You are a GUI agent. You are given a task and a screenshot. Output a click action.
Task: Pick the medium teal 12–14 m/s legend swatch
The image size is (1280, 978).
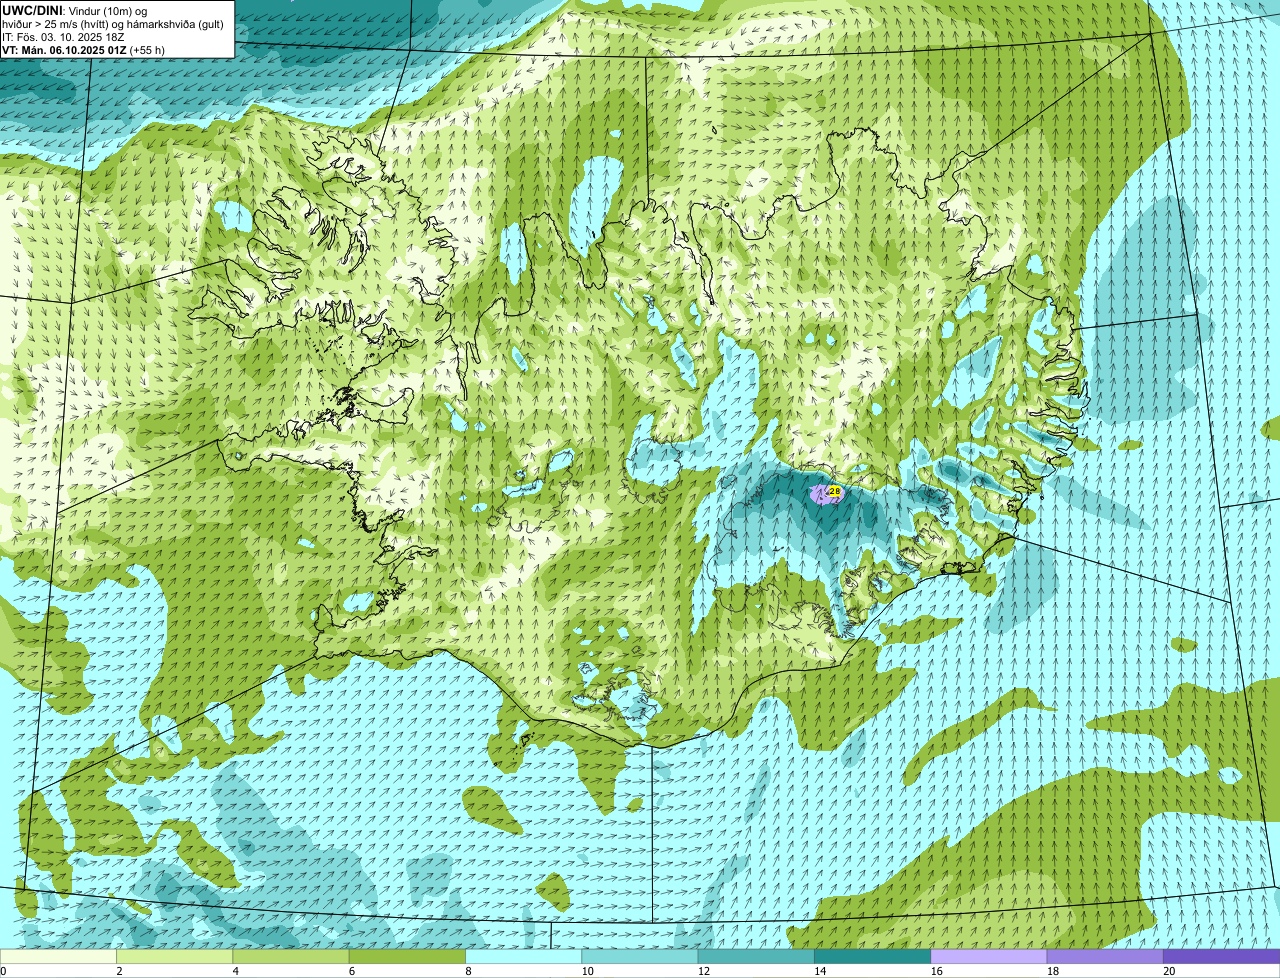tap(756, 956)
